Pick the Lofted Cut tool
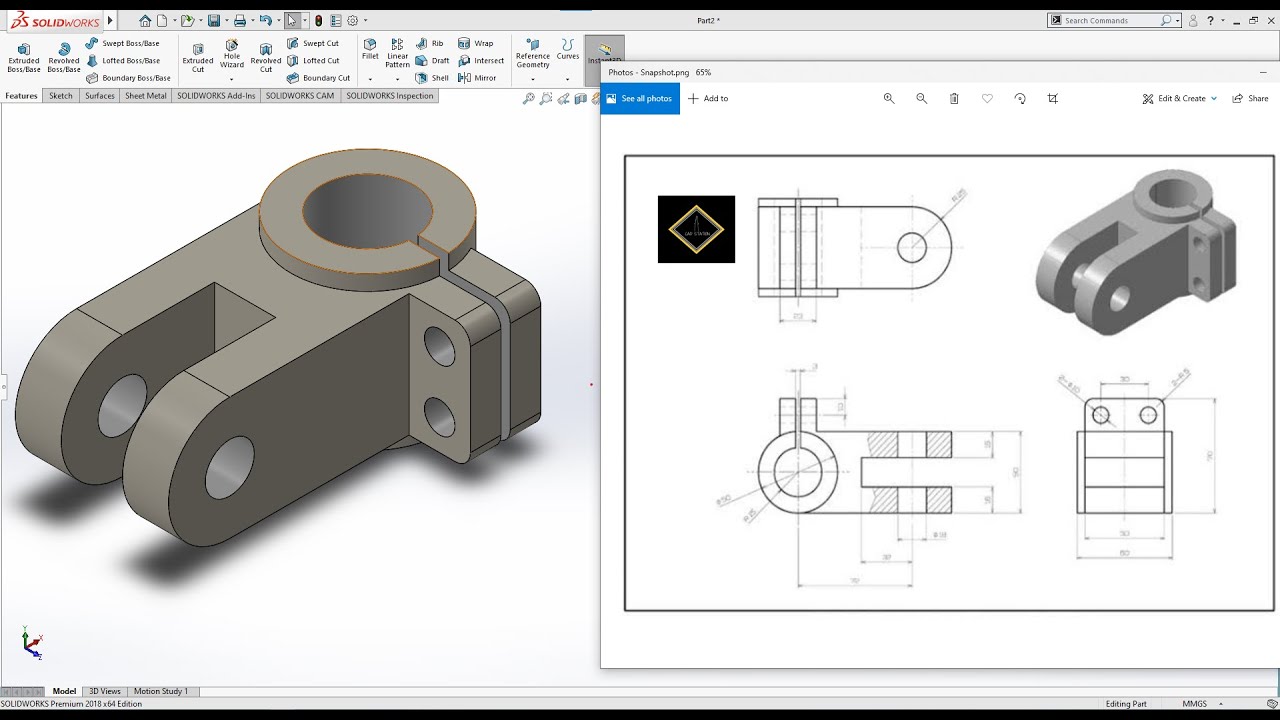Screen dimensions: 1280x720 click(313, 60)
